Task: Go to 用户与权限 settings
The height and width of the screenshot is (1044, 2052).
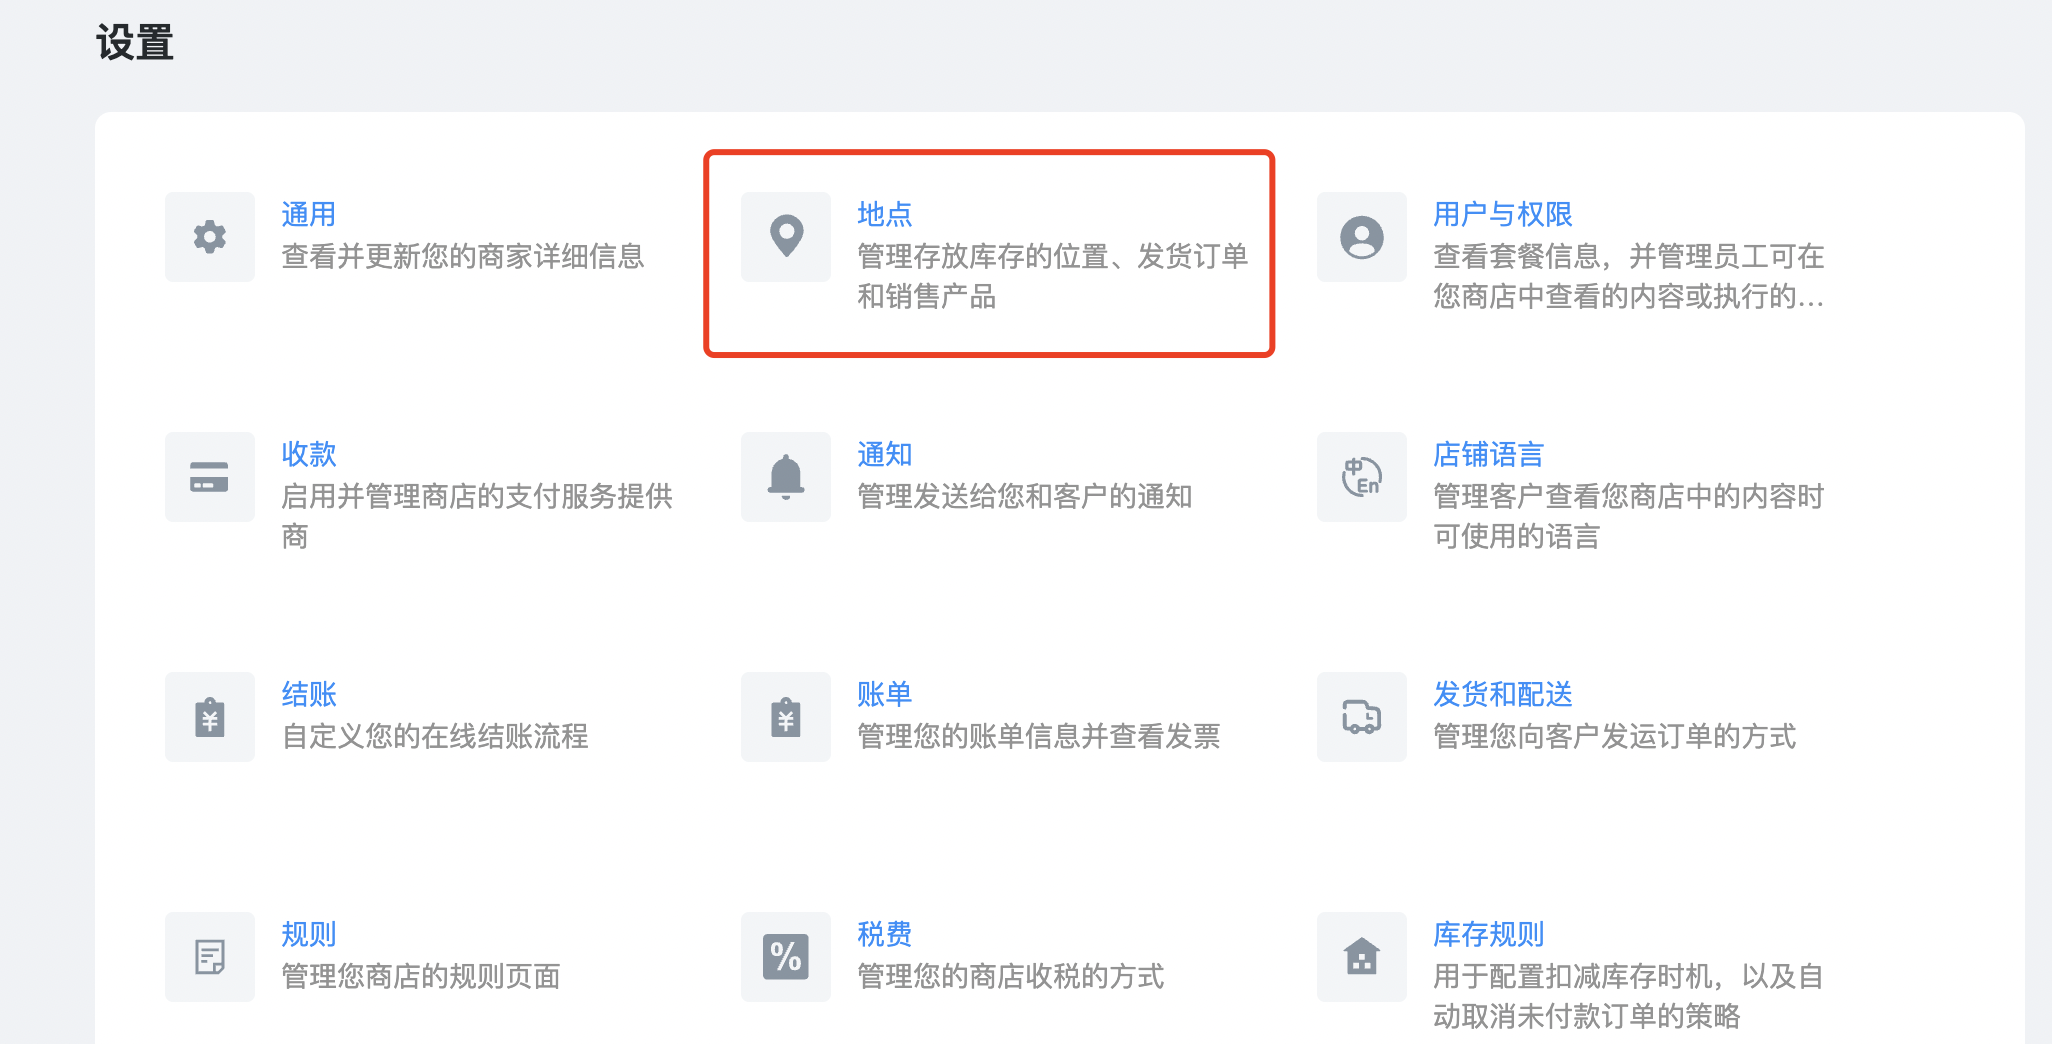Action: pyautogui.click(x=1502, y=214)
